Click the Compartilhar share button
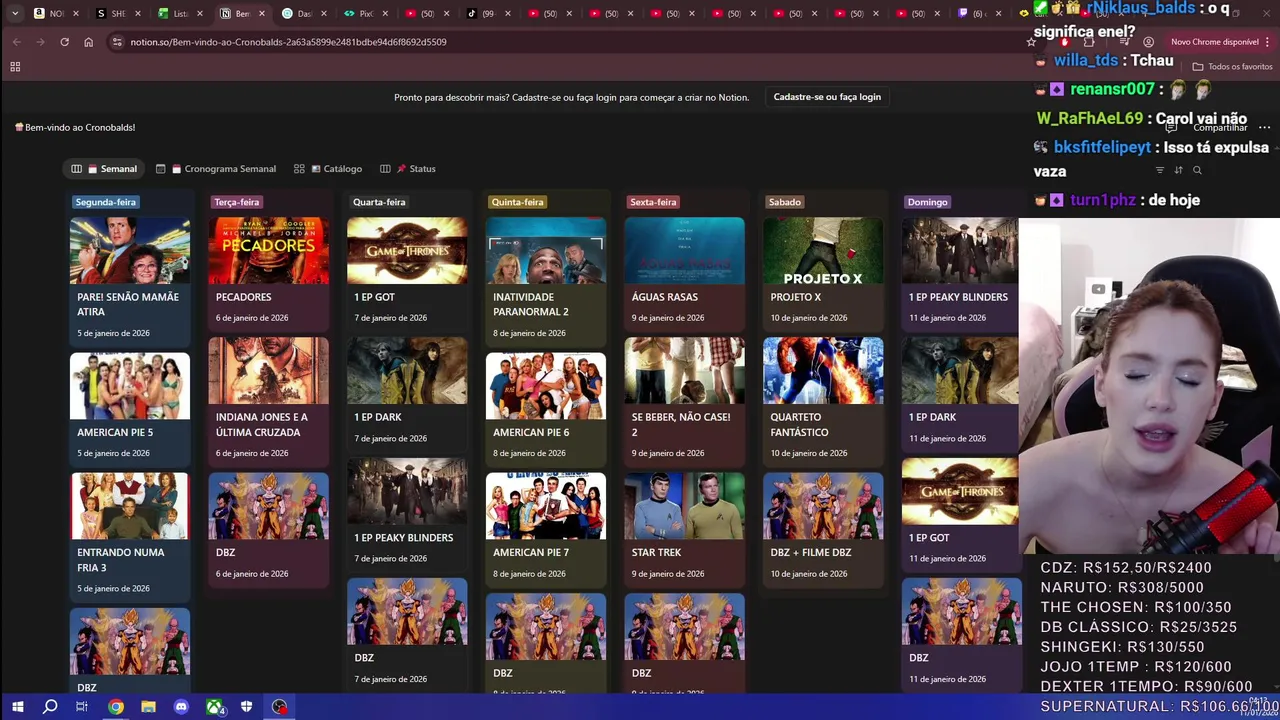This screenshot has height=720, width=1280. (1219, 127)
